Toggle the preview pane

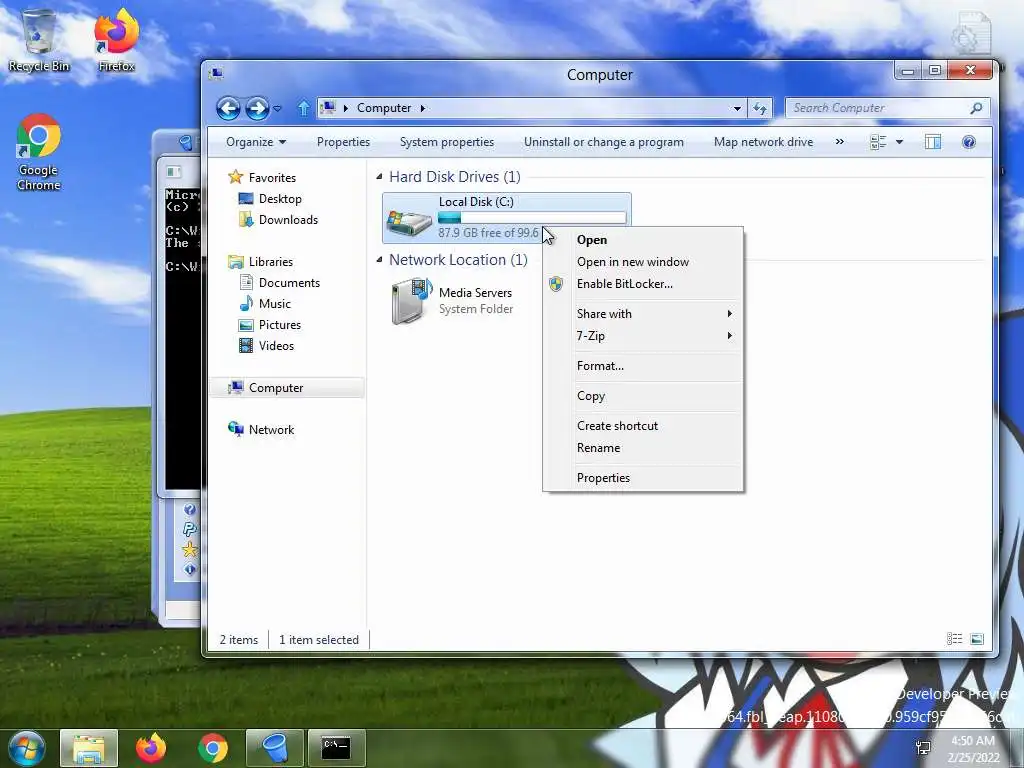[933, 142]
